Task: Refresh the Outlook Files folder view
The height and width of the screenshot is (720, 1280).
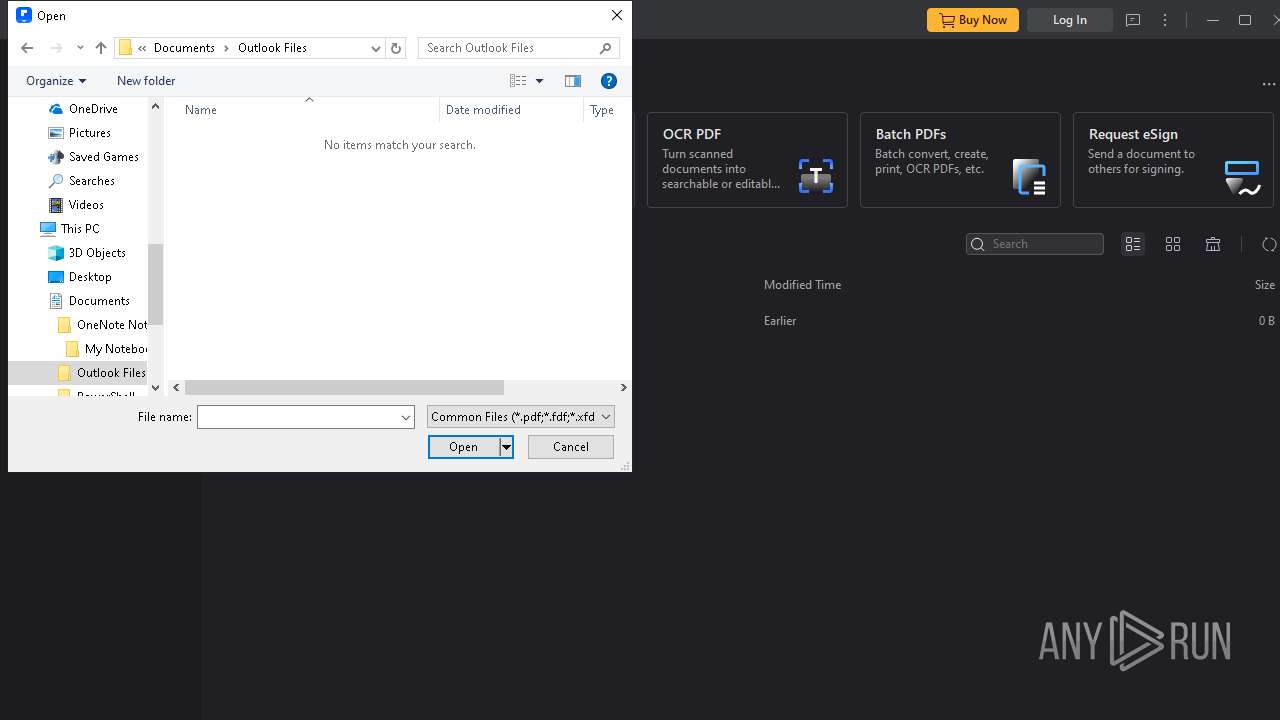Action: click(396, 48)
